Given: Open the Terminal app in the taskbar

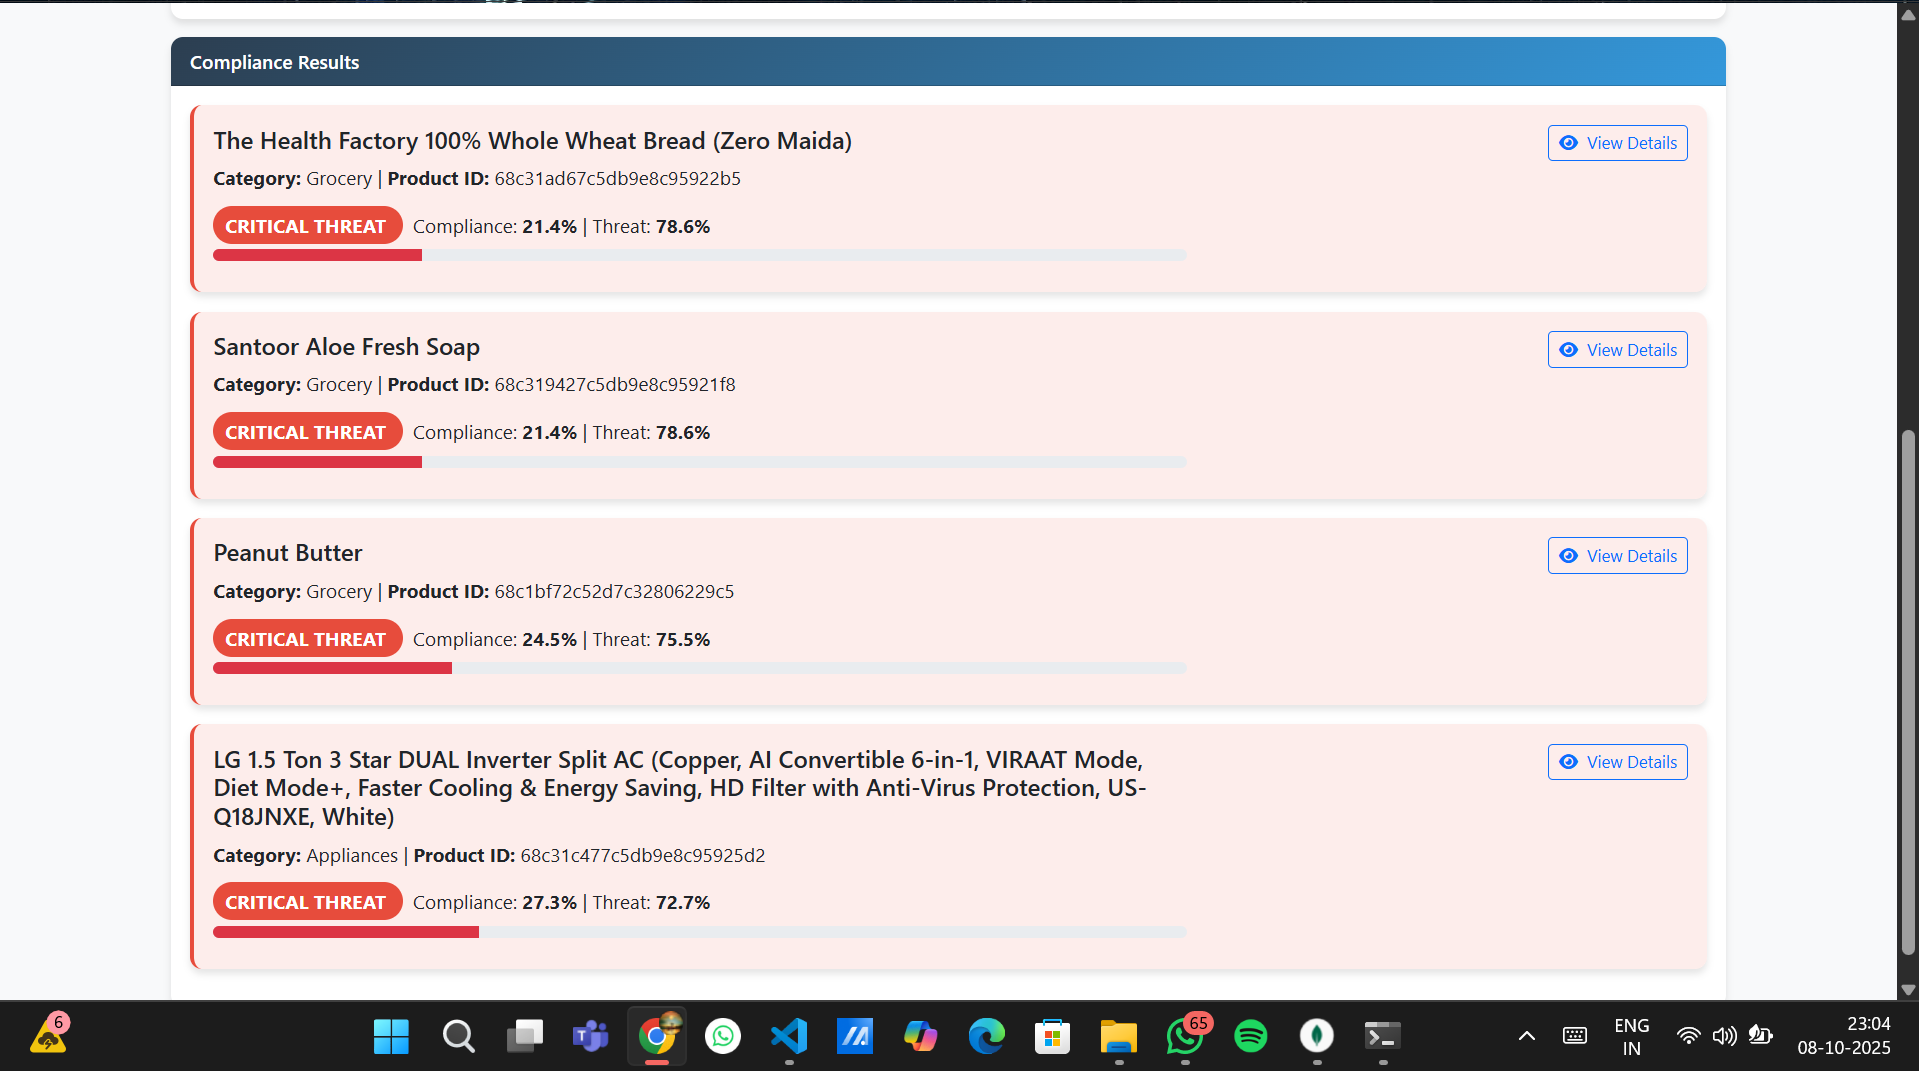Looking at the screenshot, I should [x=1382, y=1036].
